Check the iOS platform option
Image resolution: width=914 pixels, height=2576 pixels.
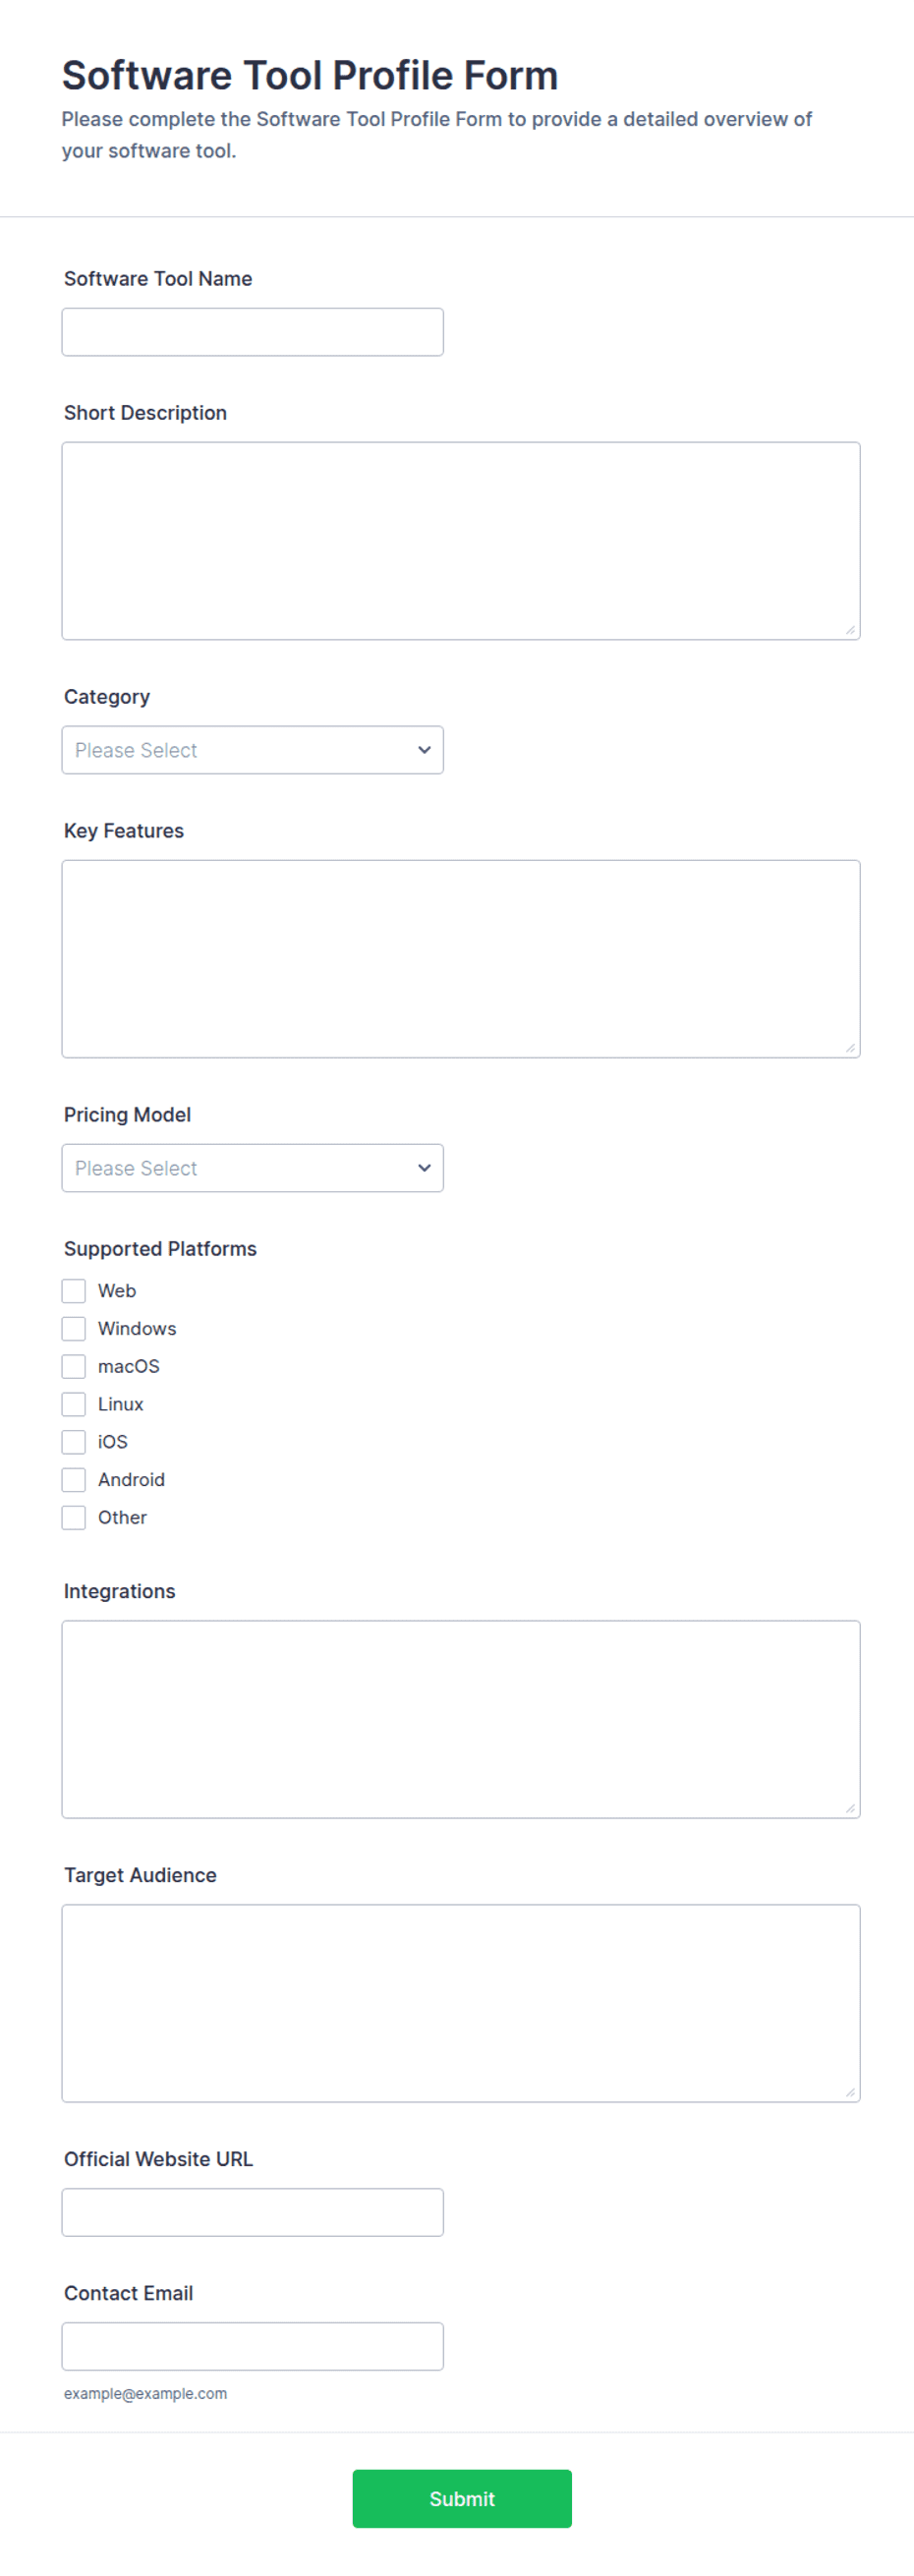74,1442
